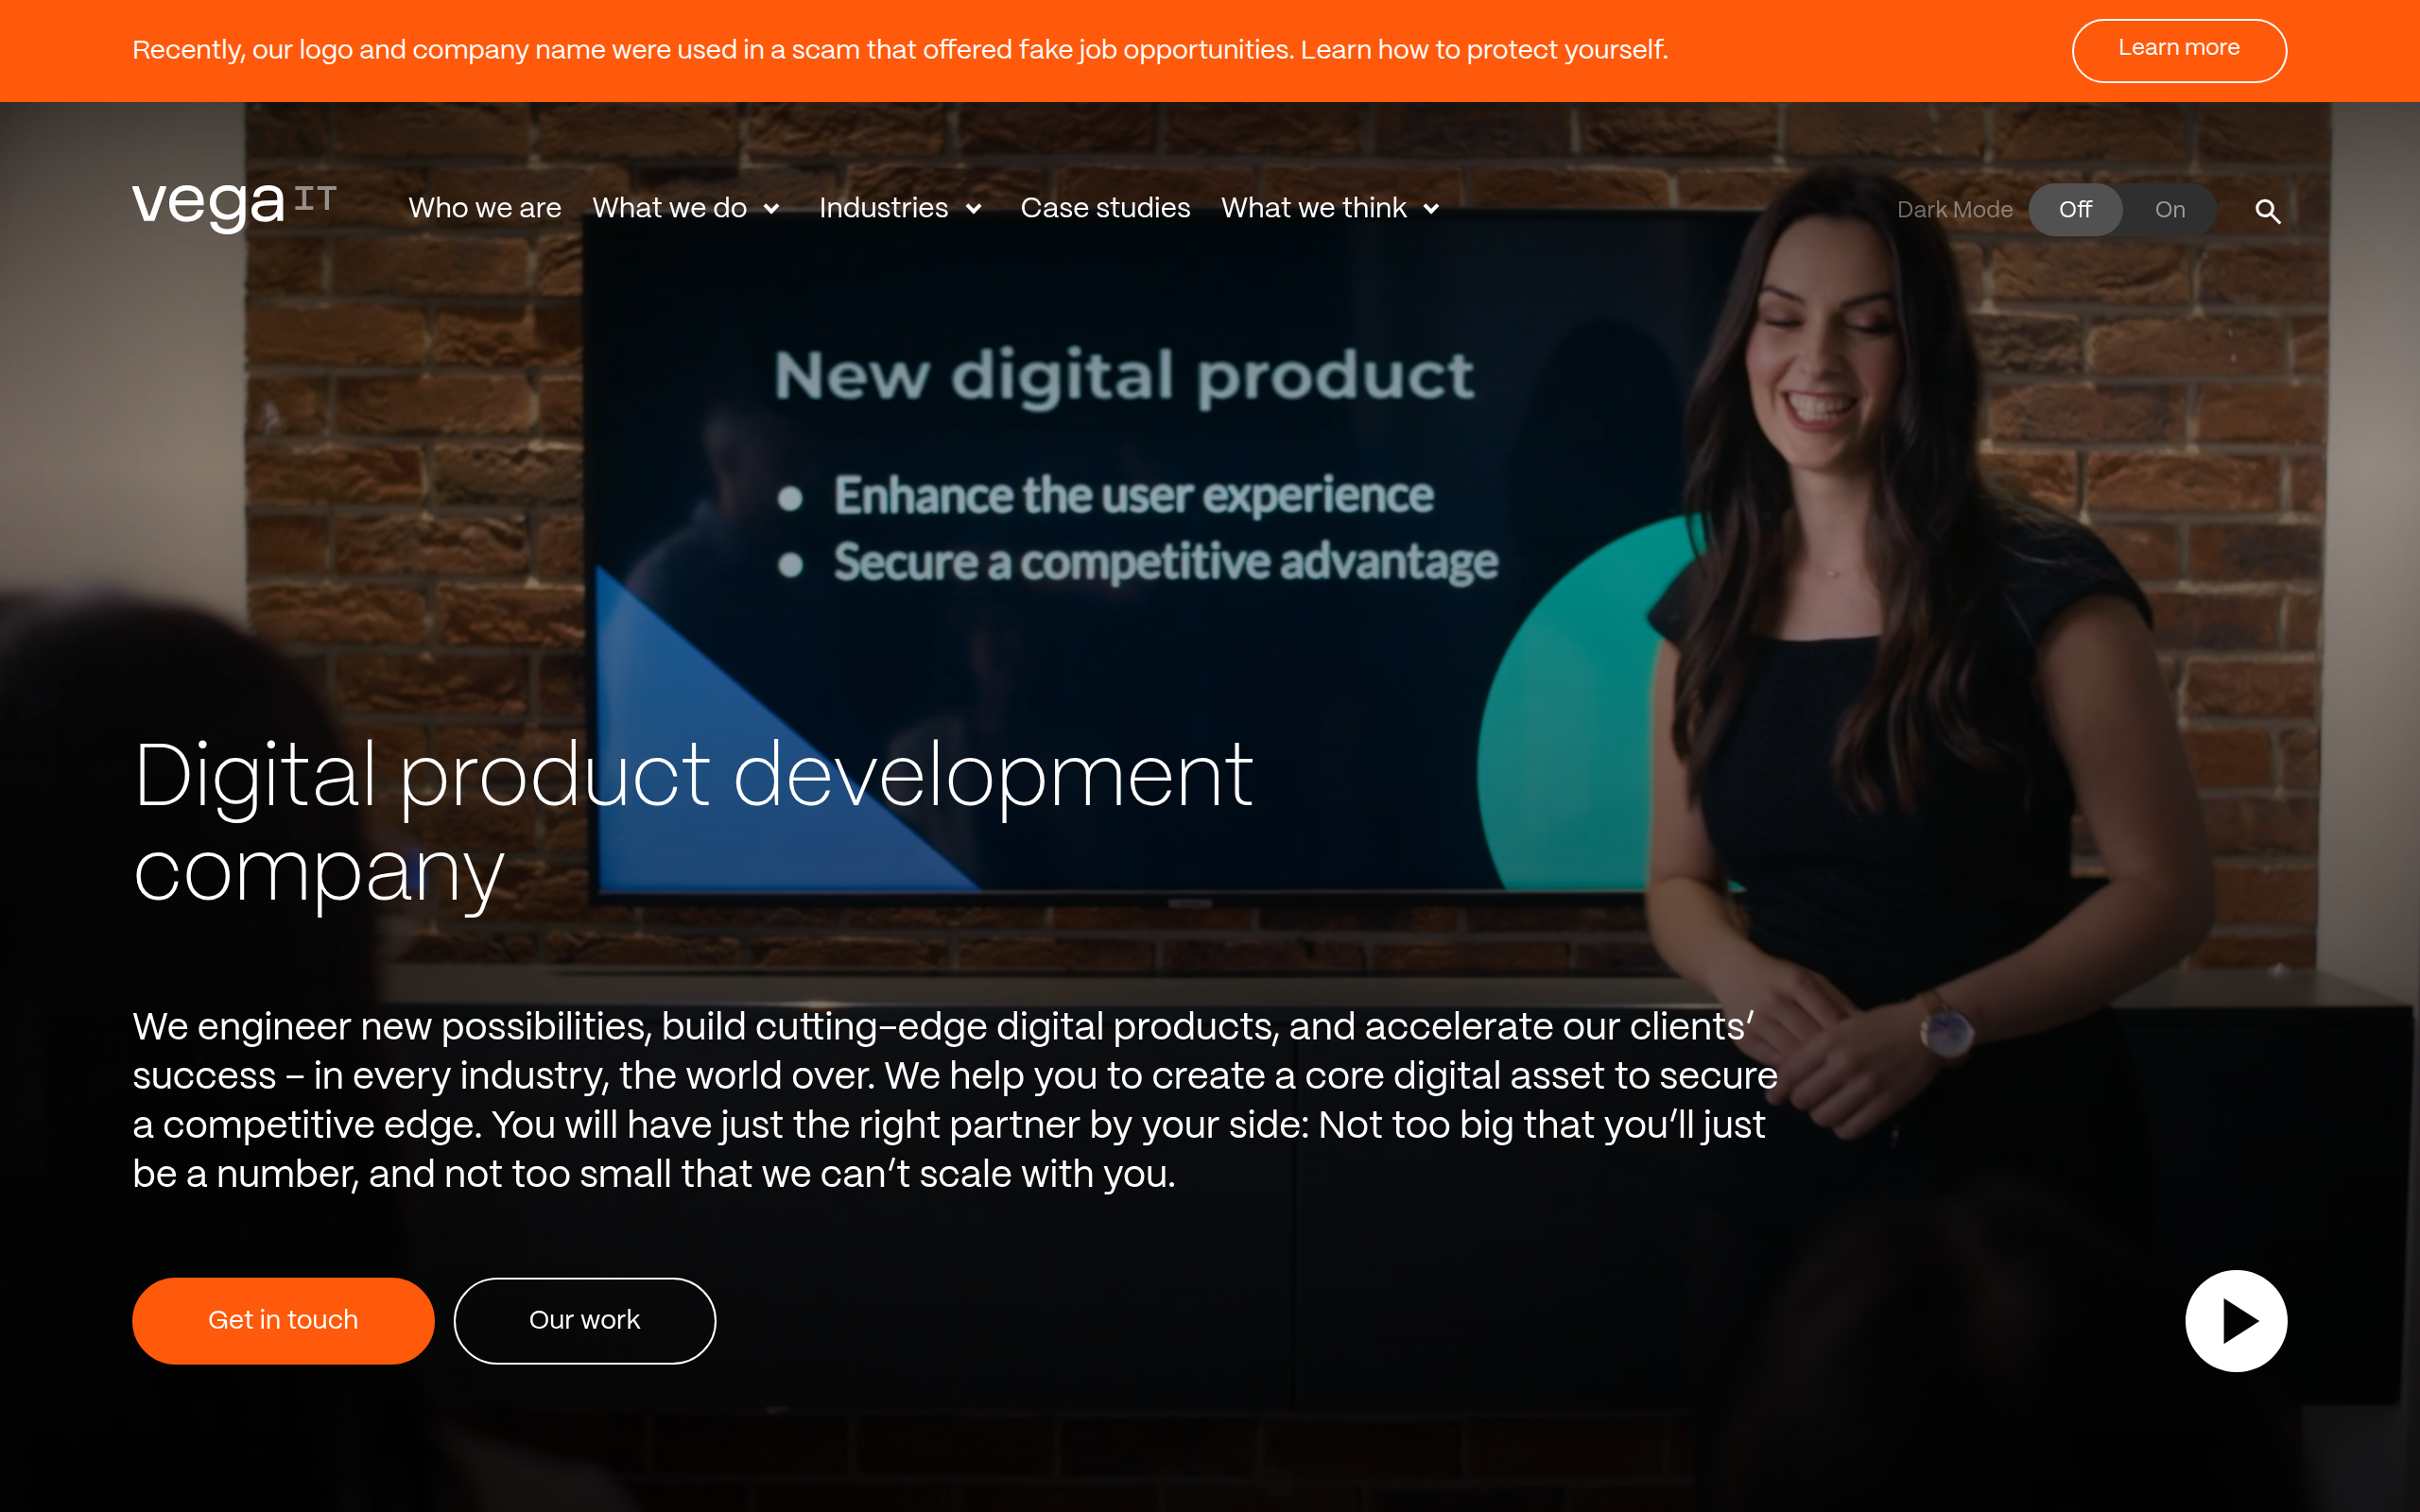Open the Case studies page
The height and width of the screenshot is (1512, 2420).
pyautogui.click(x=1105, y=208)
